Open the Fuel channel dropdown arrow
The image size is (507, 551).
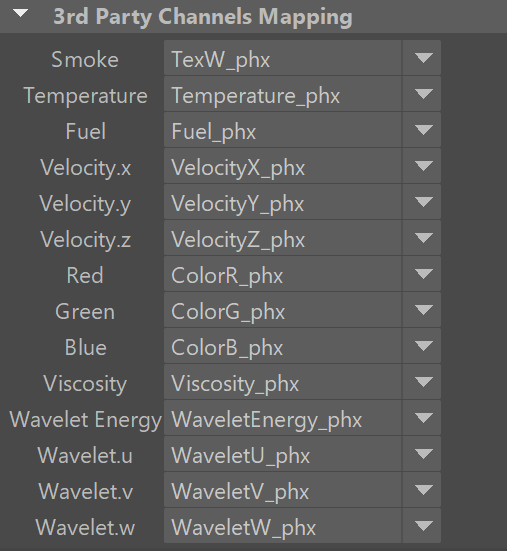(x=422, y=130)
